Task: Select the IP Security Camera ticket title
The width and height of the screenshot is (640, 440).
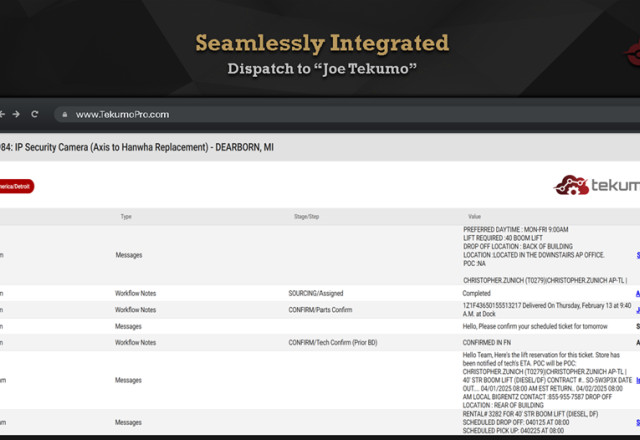Action: [x=137, y=147]
